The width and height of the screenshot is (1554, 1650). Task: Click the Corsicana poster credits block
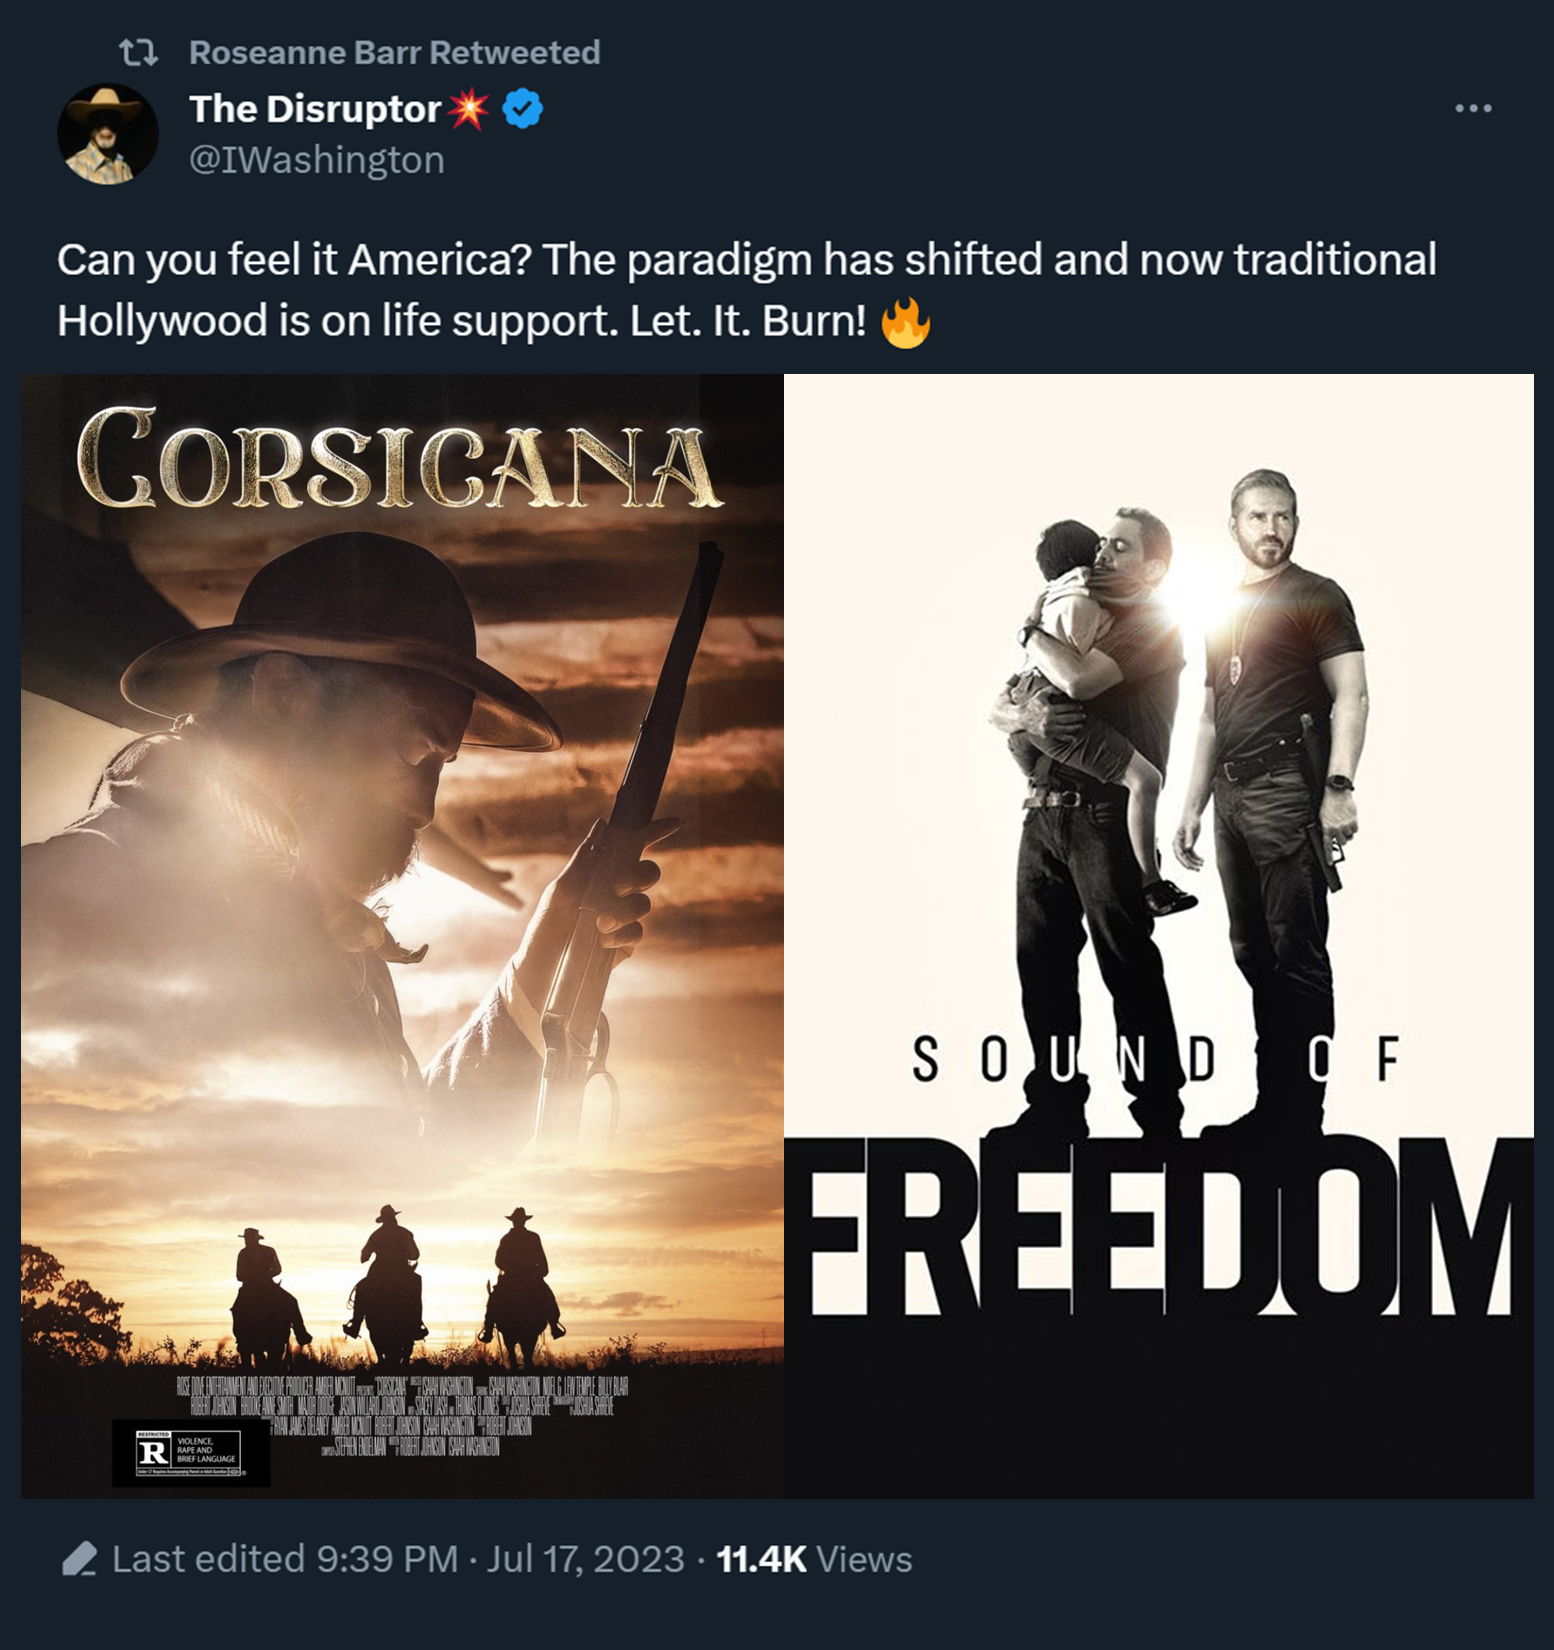pyautogui.click(x=402, y=1415)
